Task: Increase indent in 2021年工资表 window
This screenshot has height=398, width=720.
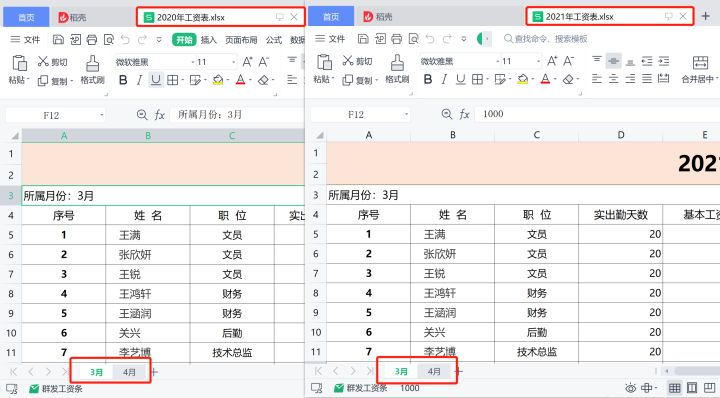Action: coord(664,61)
